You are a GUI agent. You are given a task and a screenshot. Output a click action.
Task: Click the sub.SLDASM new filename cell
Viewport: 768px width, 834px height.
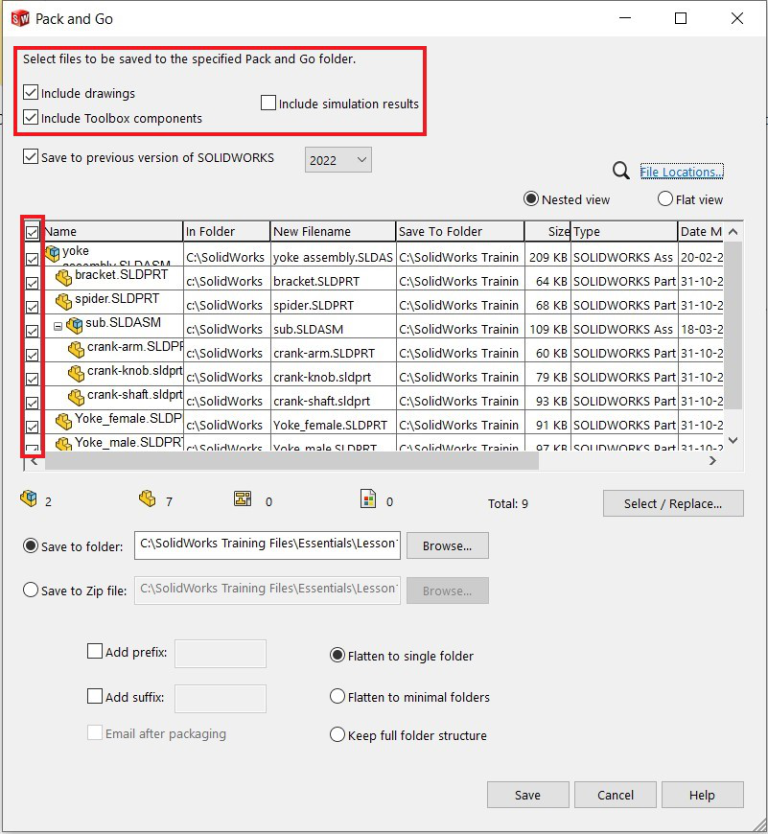(x=333, y=329)
